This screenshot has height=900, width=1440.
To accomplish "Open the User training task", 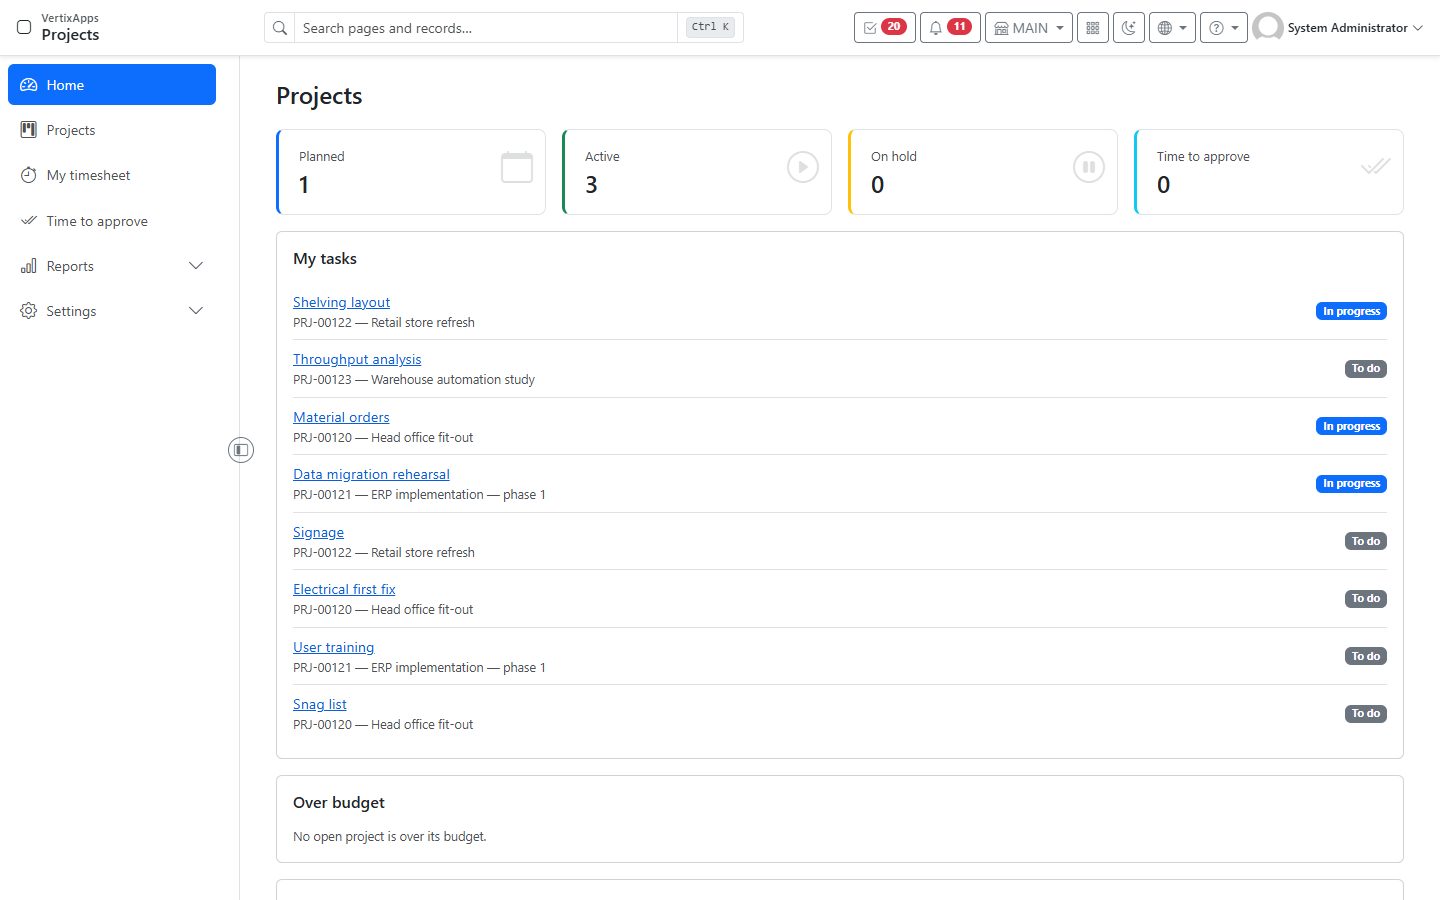I will pyautogui.click(x=333, y=647).
